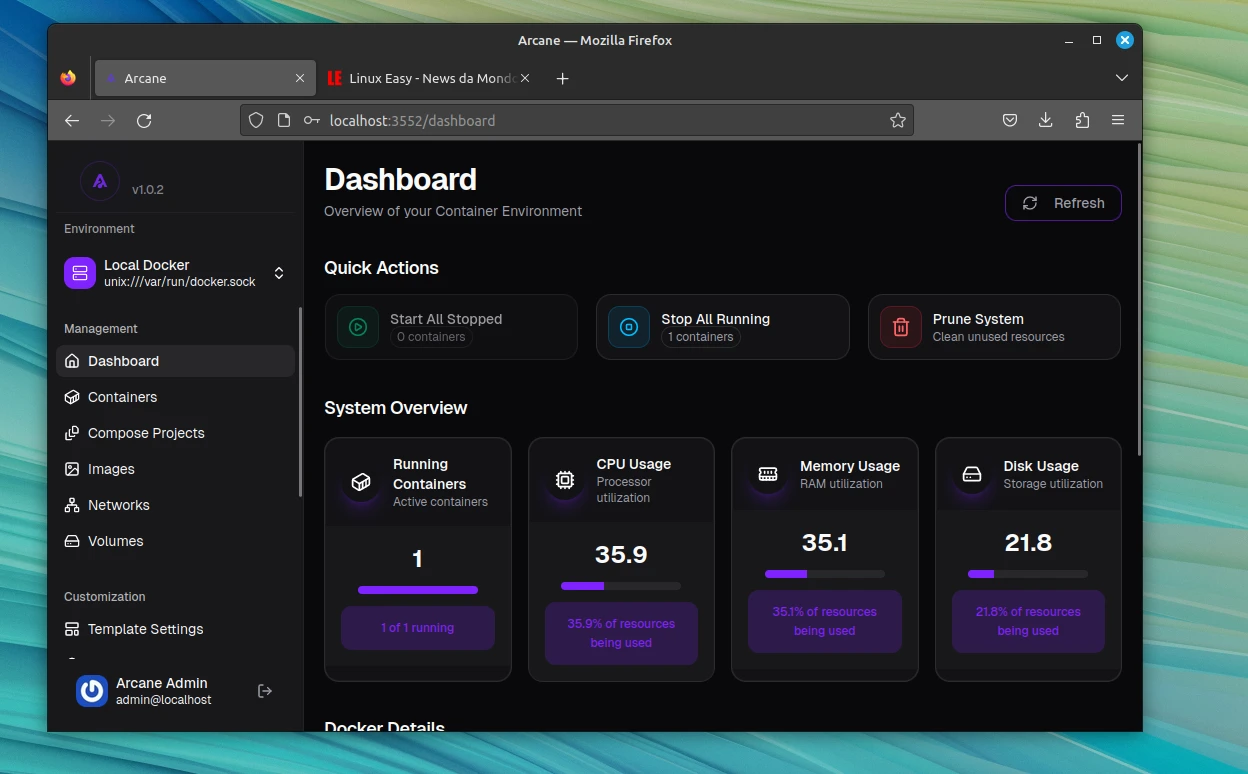Viewport: 1248px width, 774px height.
Task: Reload the page with browser reload icon
Action: tap(144, 121)
